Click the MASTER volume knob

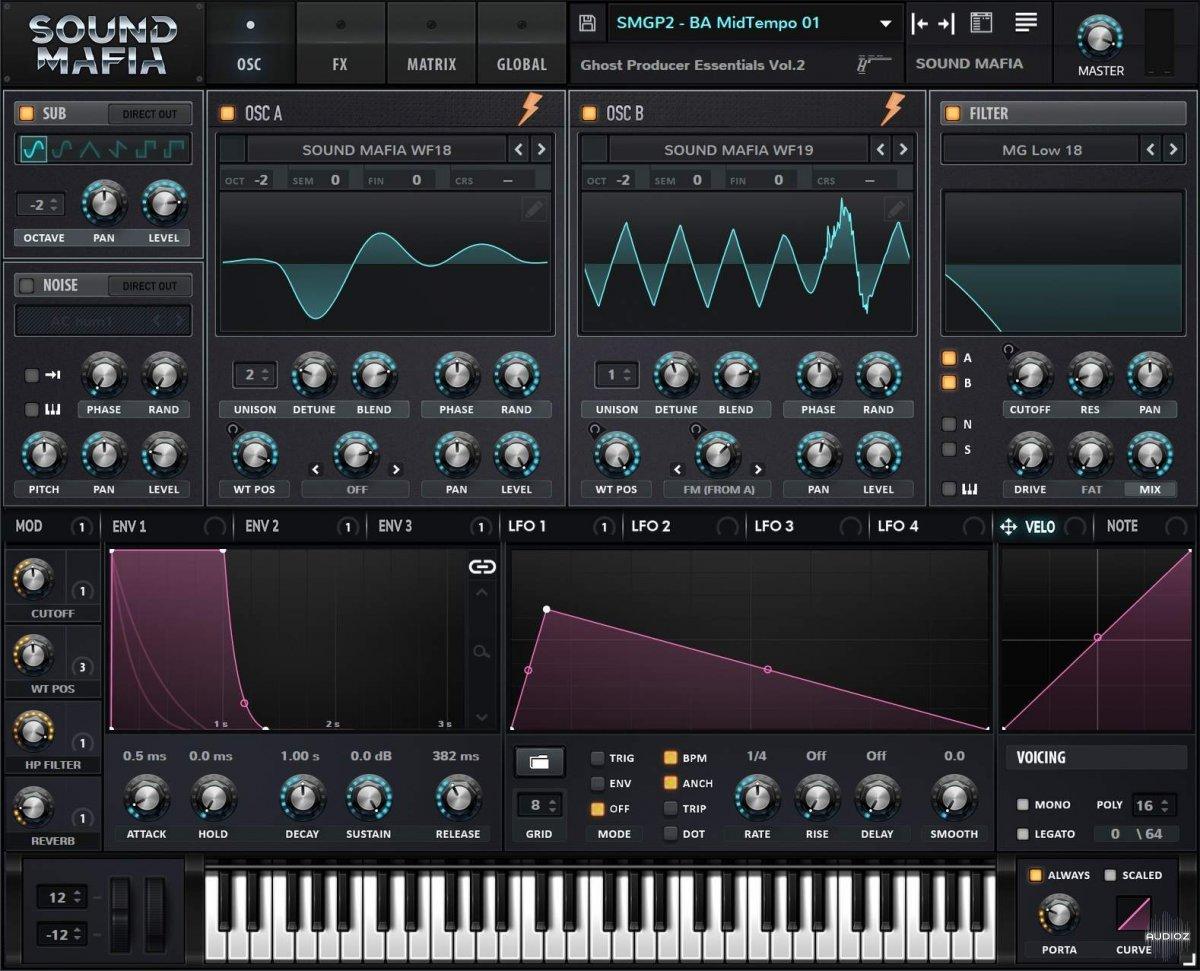point(1100,39)
